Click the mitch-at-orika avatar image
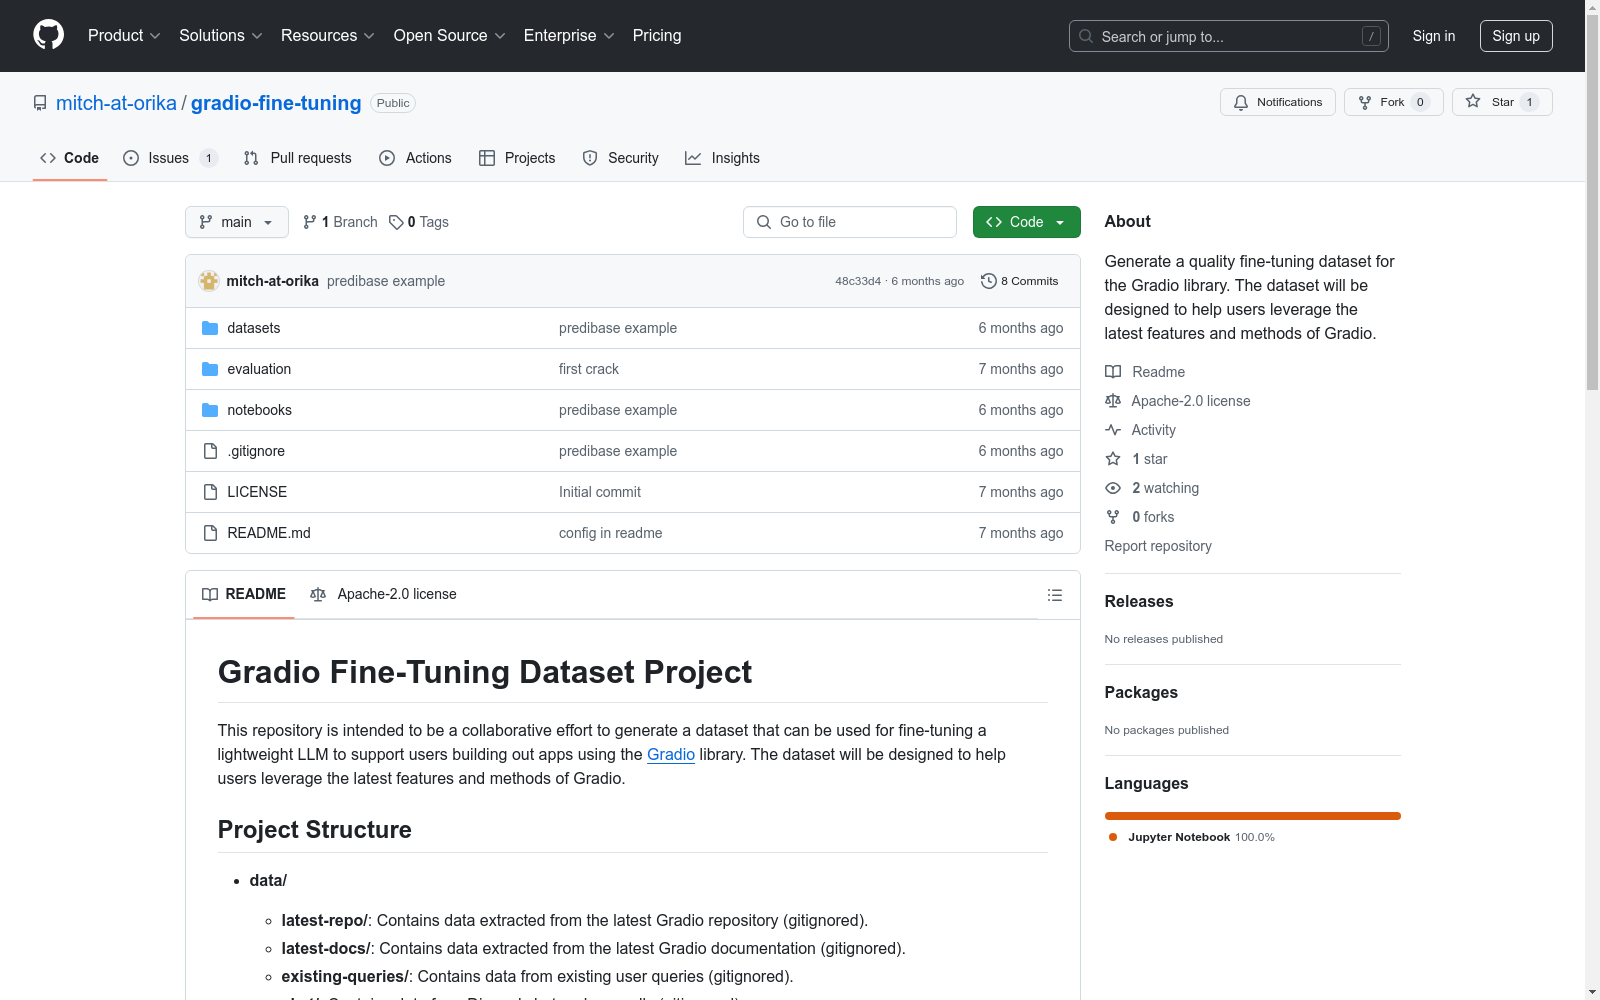This screenshot has height=1000, width=1600. click(209, 281)
